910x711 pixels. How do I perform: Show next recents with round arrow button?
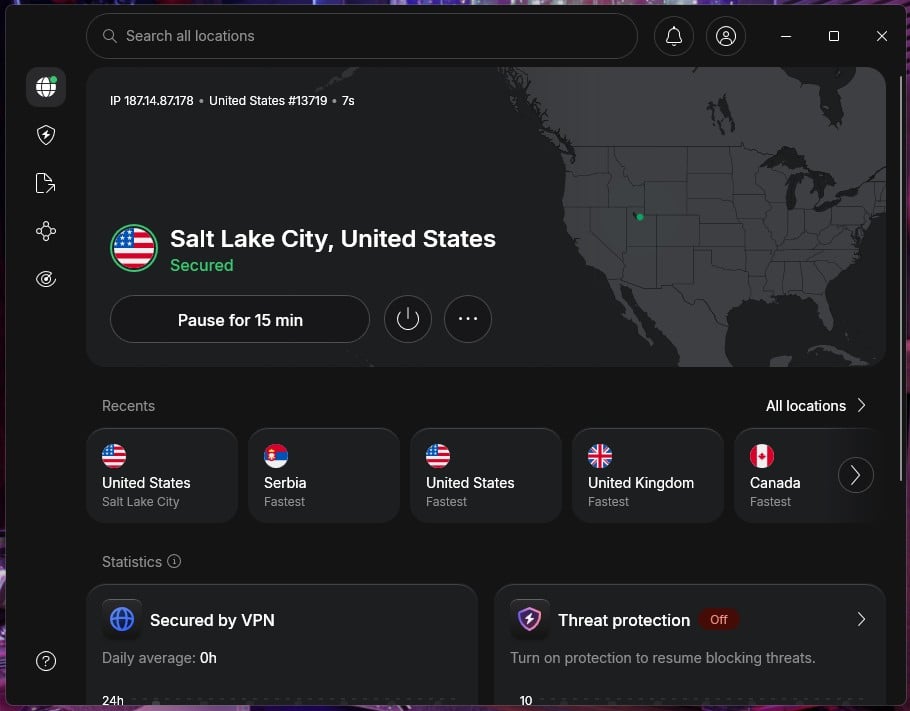point(855,475)
